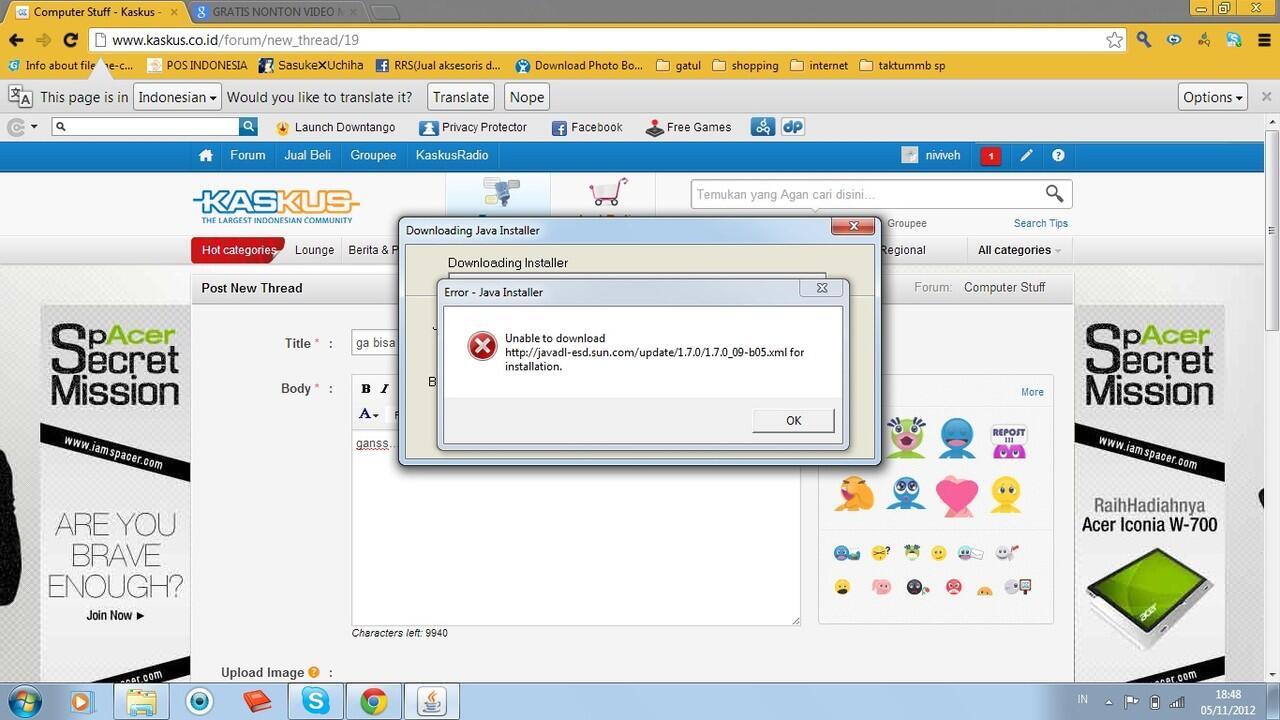Open Java installer taskbar icon
This screenshot has width=1280, height=720.
(433, 701)
